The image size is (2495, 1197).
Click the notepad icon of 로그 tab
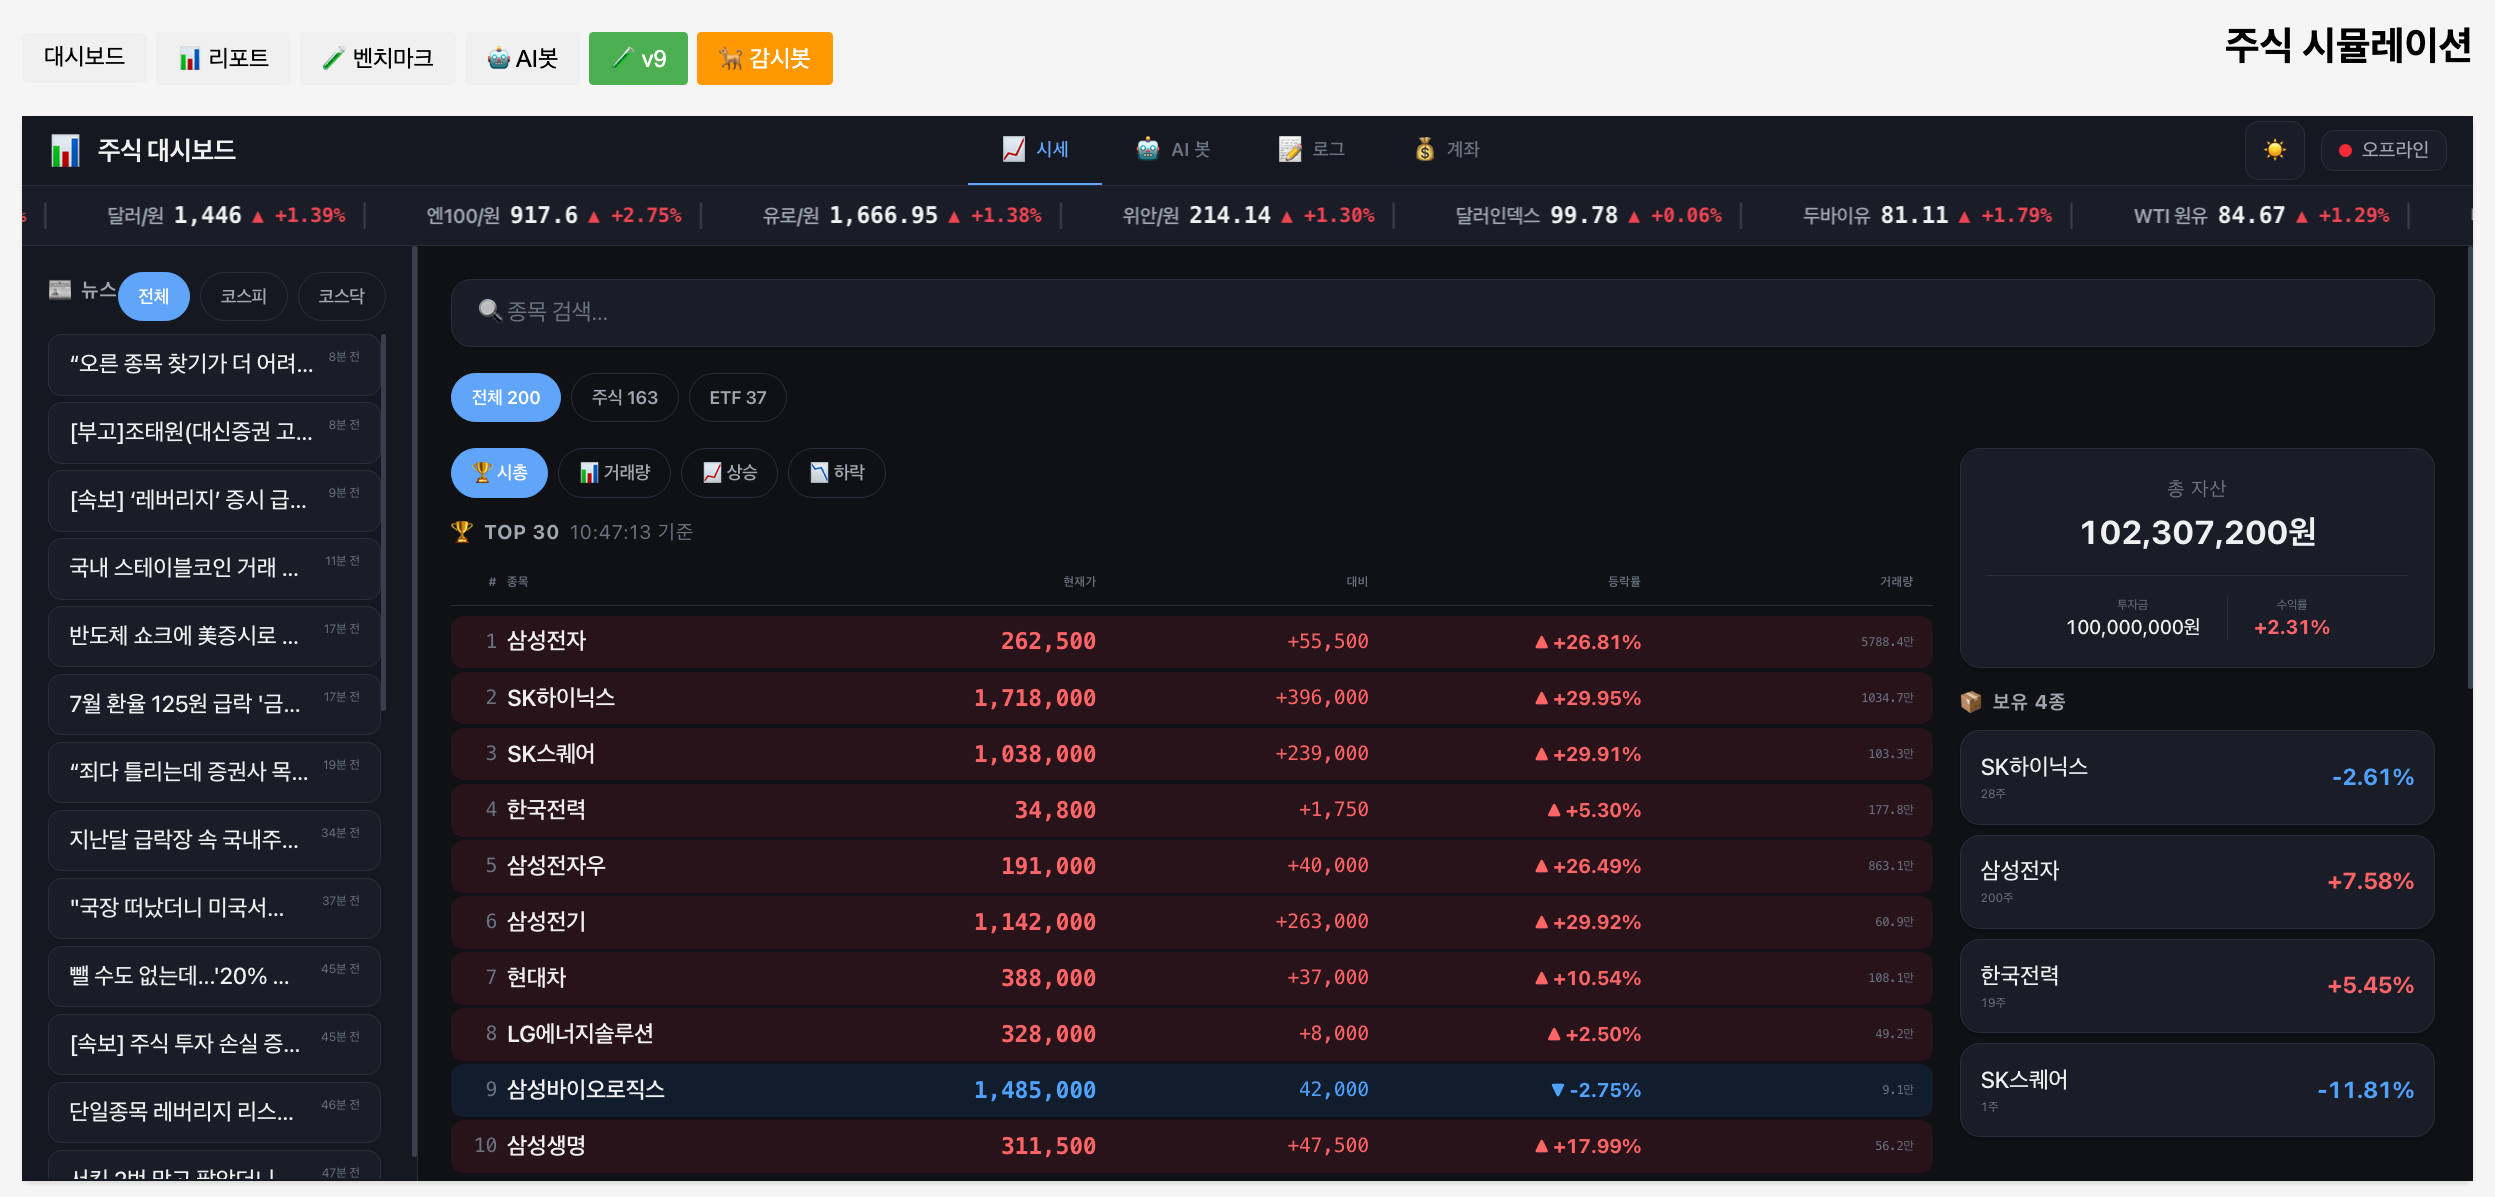[1290, 149]
